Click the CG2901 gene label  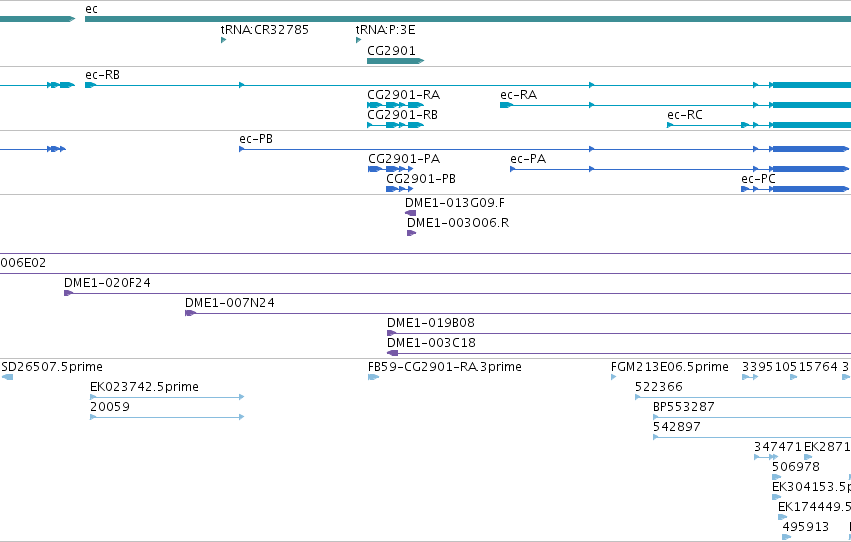click(391, 50)
